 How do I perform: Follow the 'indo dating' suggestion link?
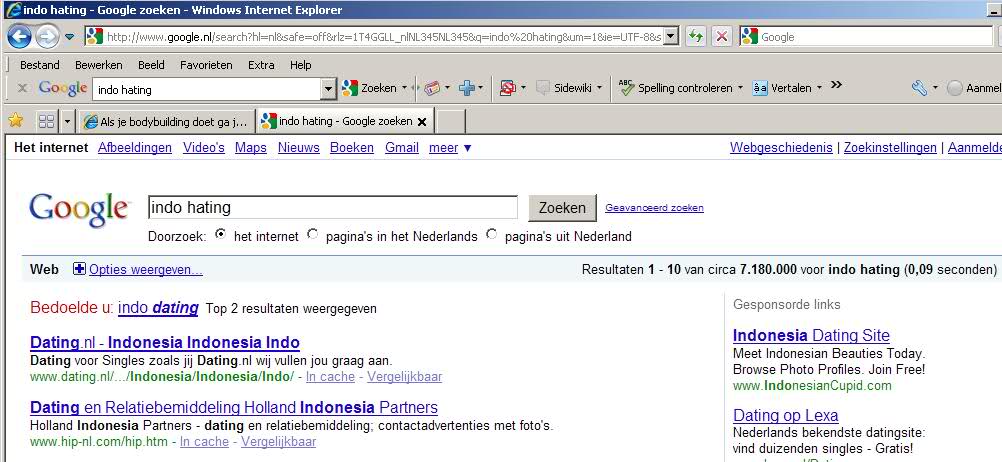tap(158, 308)
